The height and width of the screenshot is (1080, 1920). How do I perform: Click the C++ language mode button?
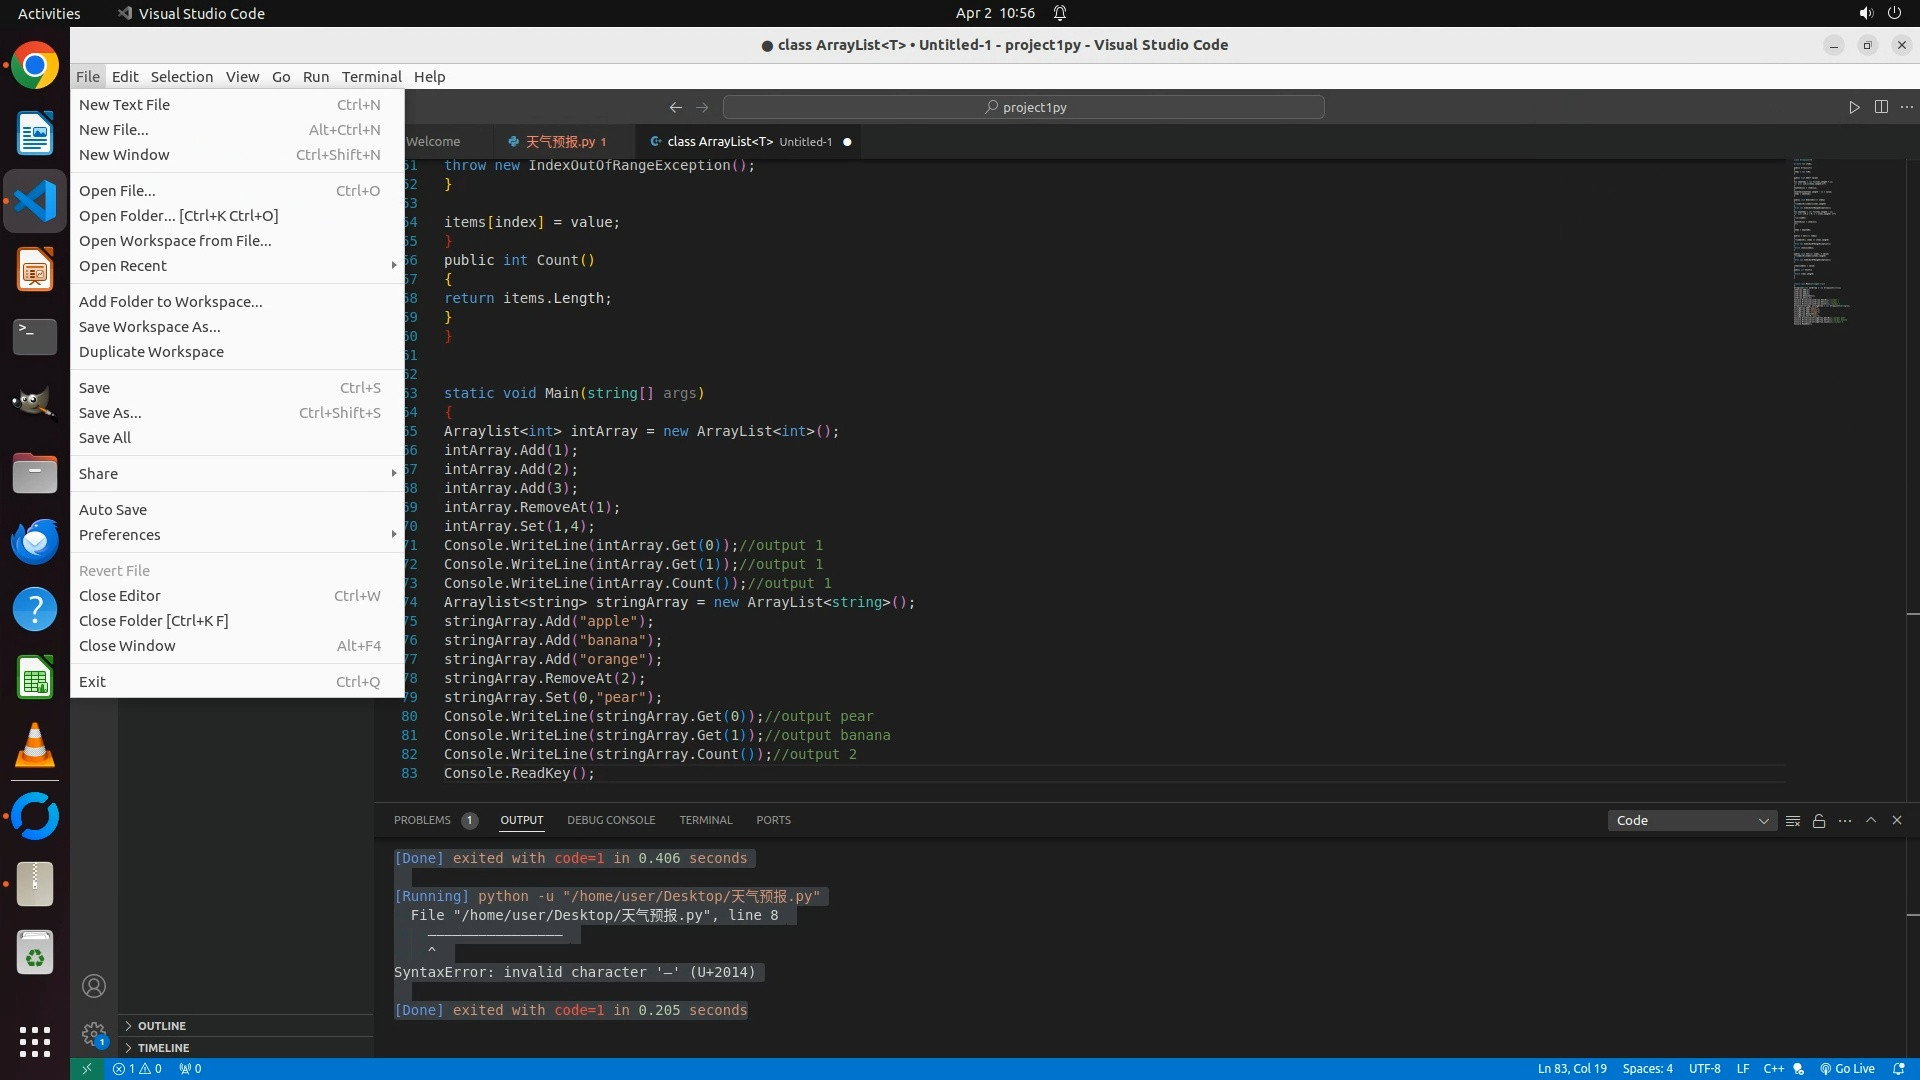pos(1773,1069)
